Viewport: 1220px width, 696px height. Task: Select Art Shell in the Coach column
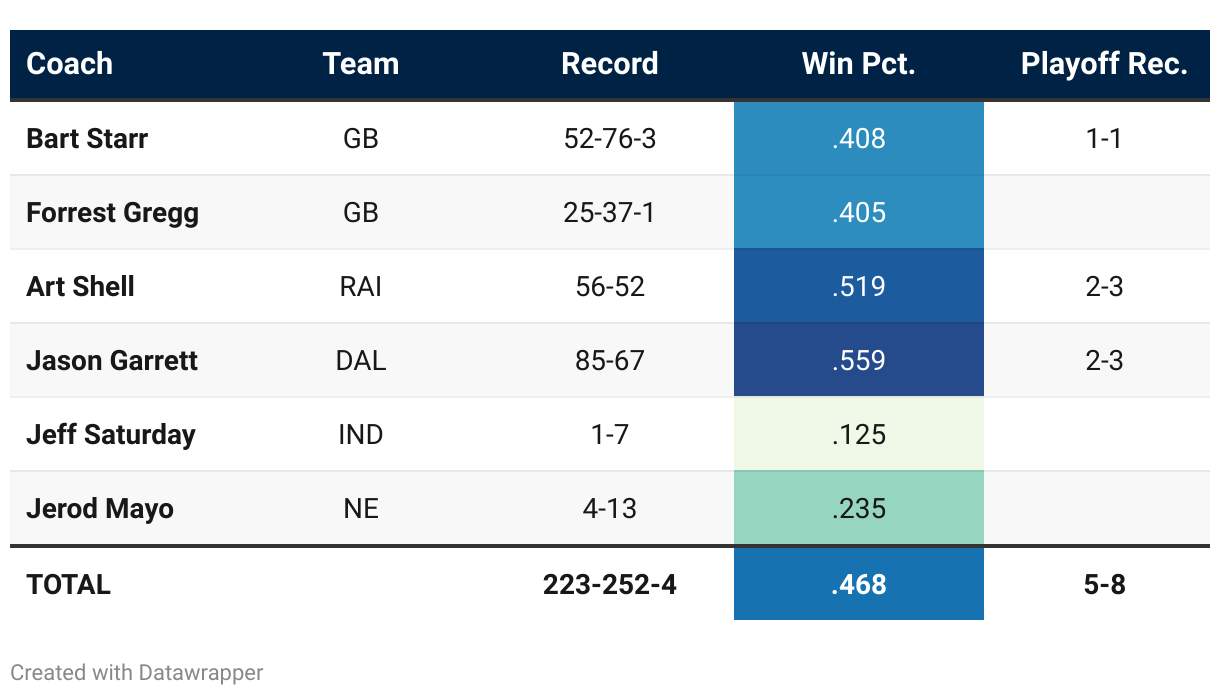click(80, 286)
